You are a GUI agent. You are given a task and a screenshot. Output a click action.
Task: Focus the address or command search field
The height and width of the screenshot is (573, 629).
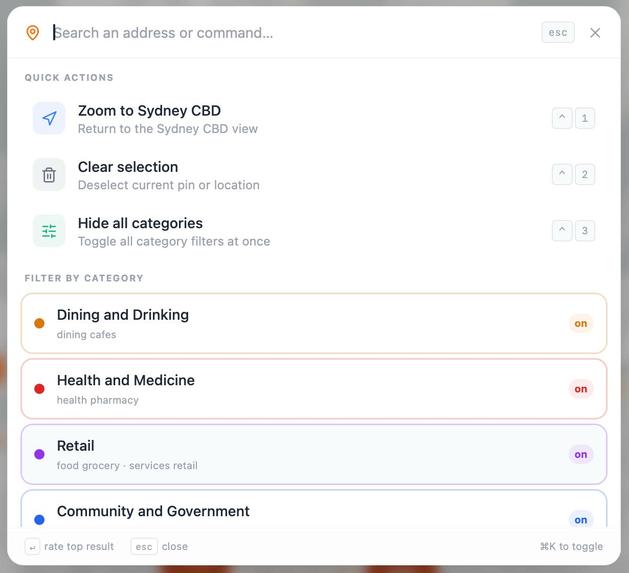point(293,33)
